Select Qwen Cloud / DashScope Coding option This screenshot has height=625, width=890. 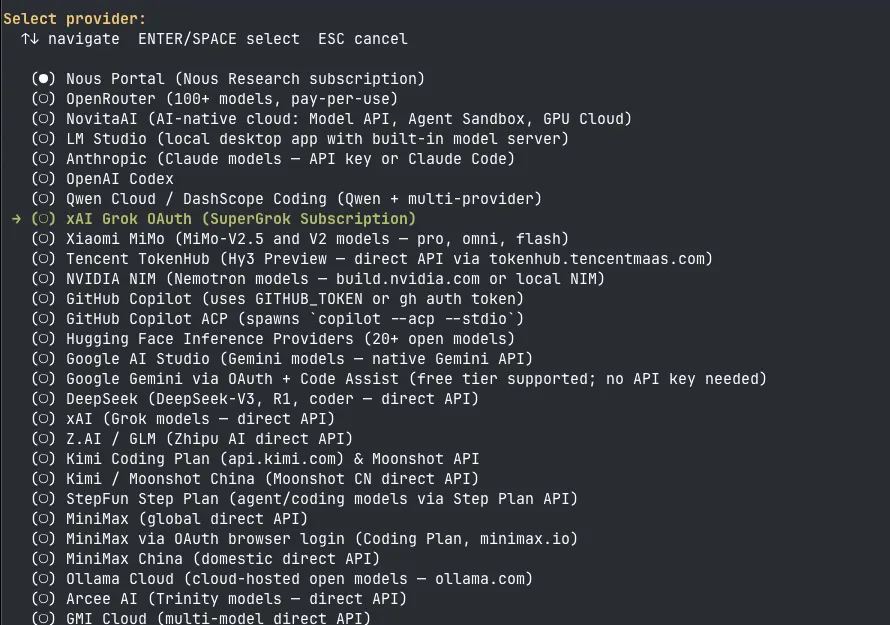click(287, 199)
